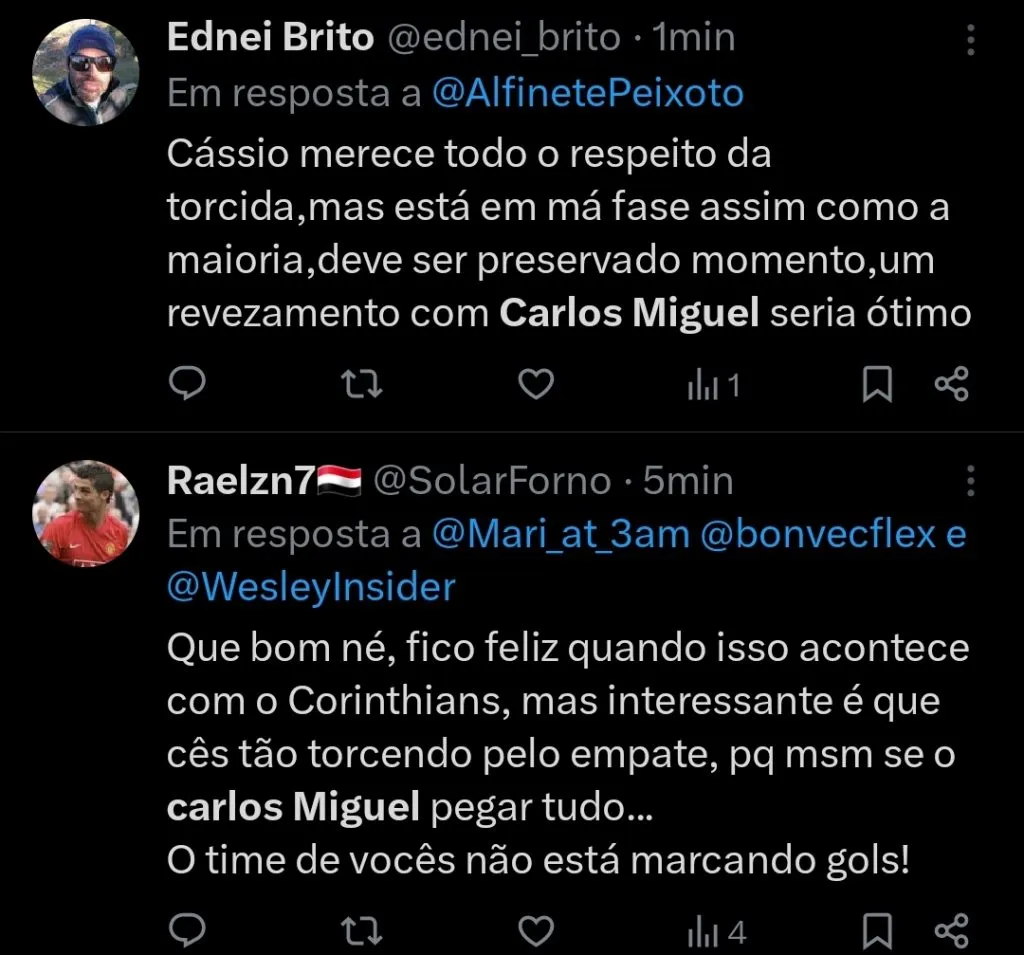Click the reply icon on Ednei Brito's tweet

[187, 383]
